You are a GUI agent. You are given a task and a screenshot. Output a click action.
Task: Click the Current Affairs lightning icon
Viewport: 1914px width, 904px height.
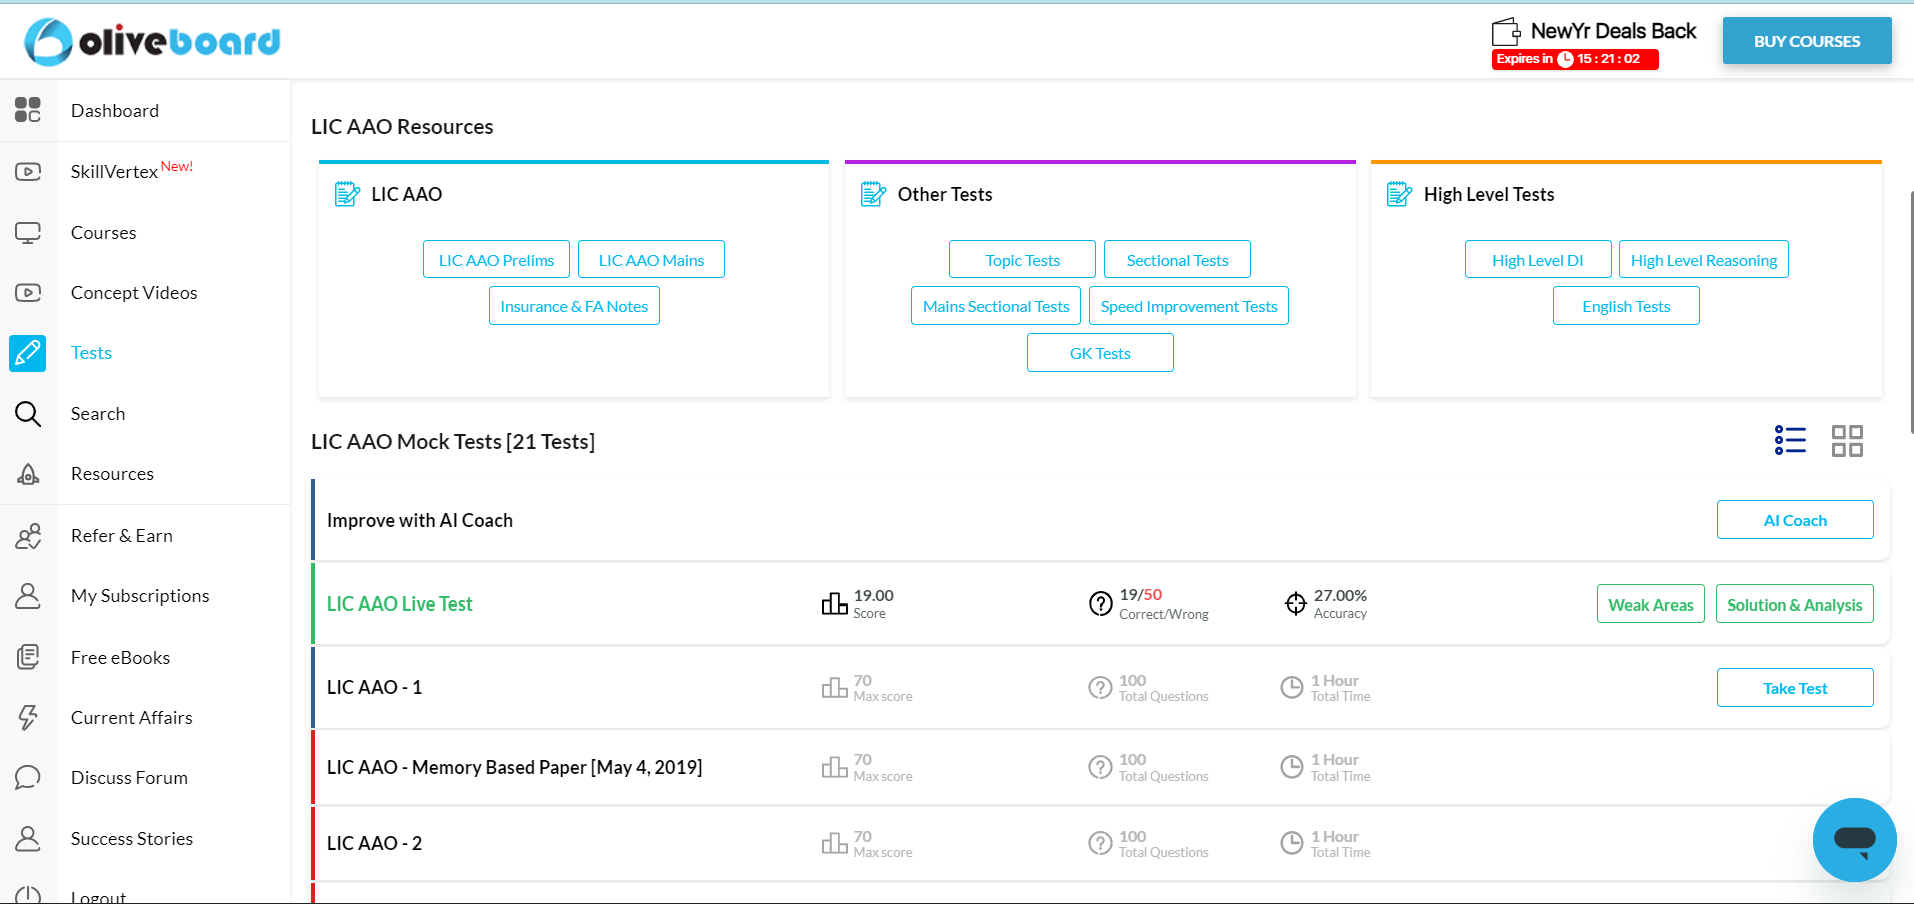point(28,717)
